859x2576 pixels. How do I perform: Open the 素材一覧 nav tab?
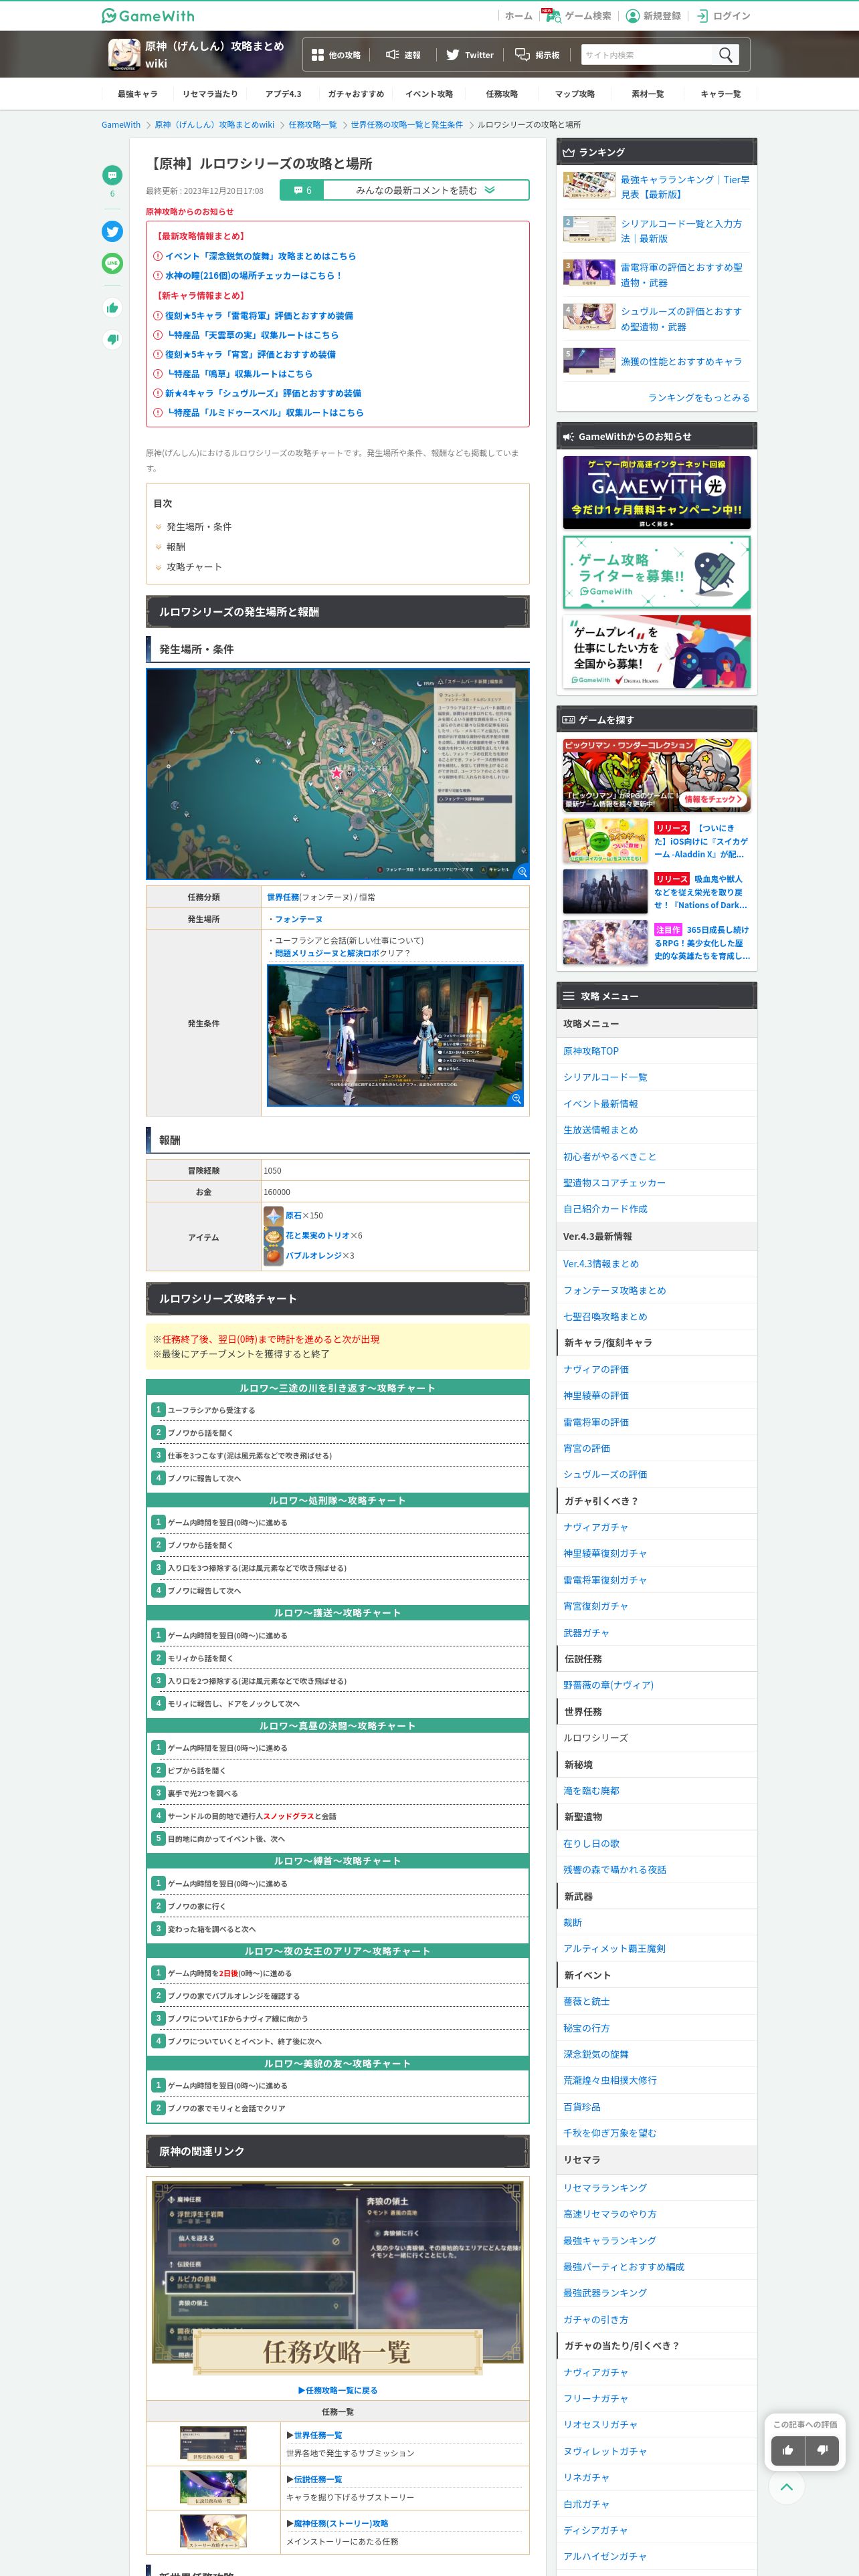point(647,94)
